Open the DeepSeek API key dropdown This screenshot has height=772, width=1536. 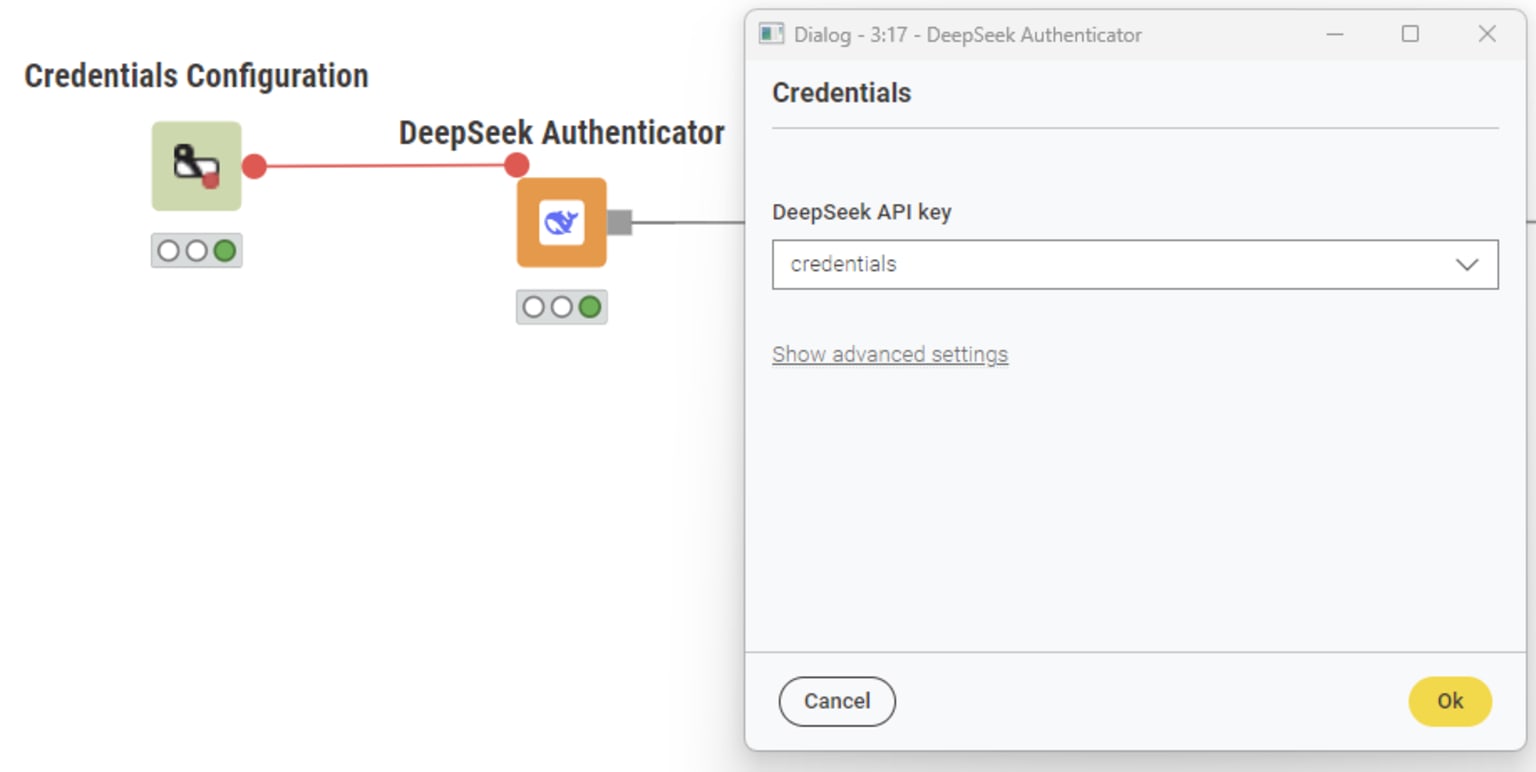tap(1135, 265)
